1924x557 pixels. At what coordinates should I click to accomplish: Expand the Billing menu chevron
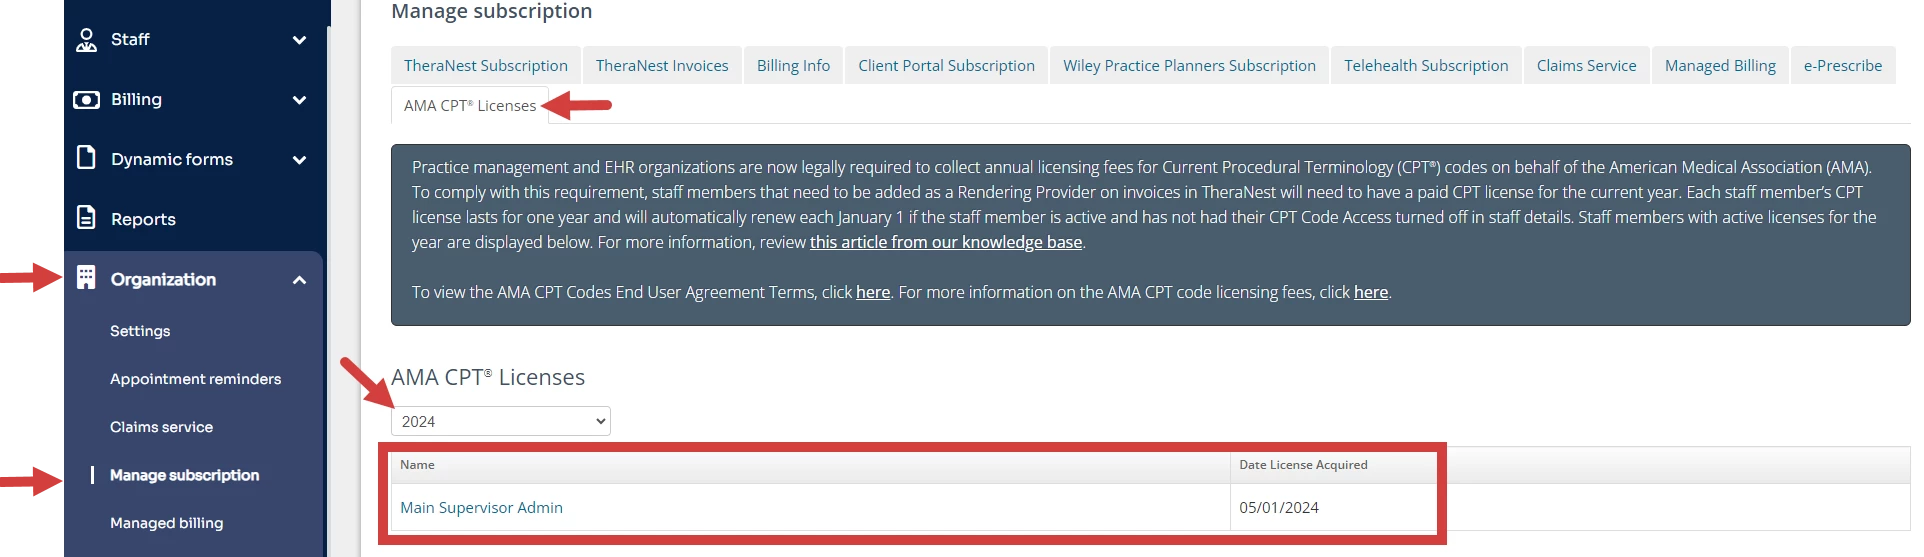click(299, 100)
